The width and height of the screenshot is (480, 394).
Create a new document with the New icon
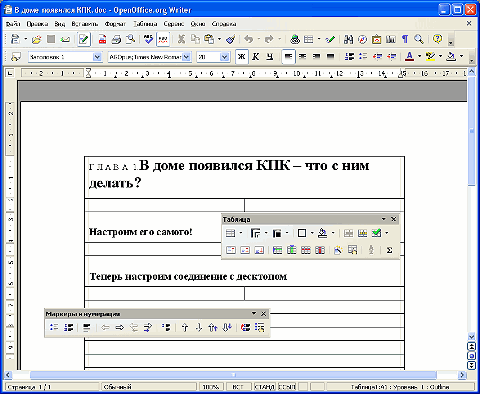(15, 39)
